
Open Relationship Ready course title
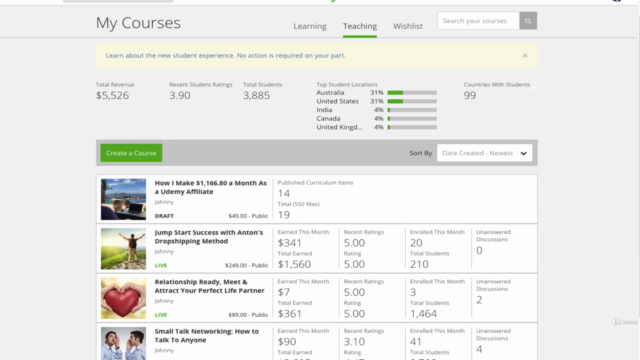click(x=209, y=286)
